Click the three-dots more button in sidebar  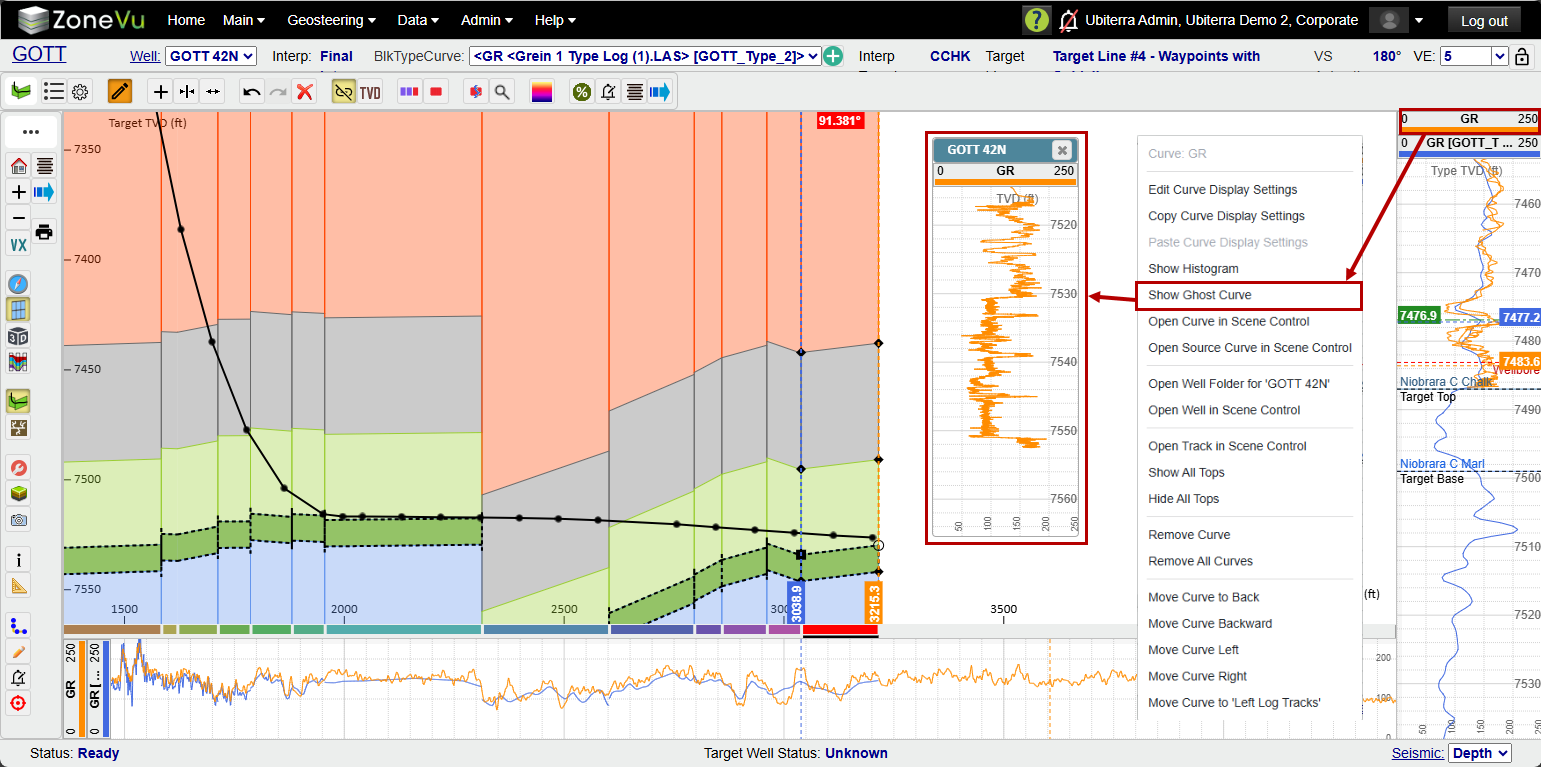[31, 131]
